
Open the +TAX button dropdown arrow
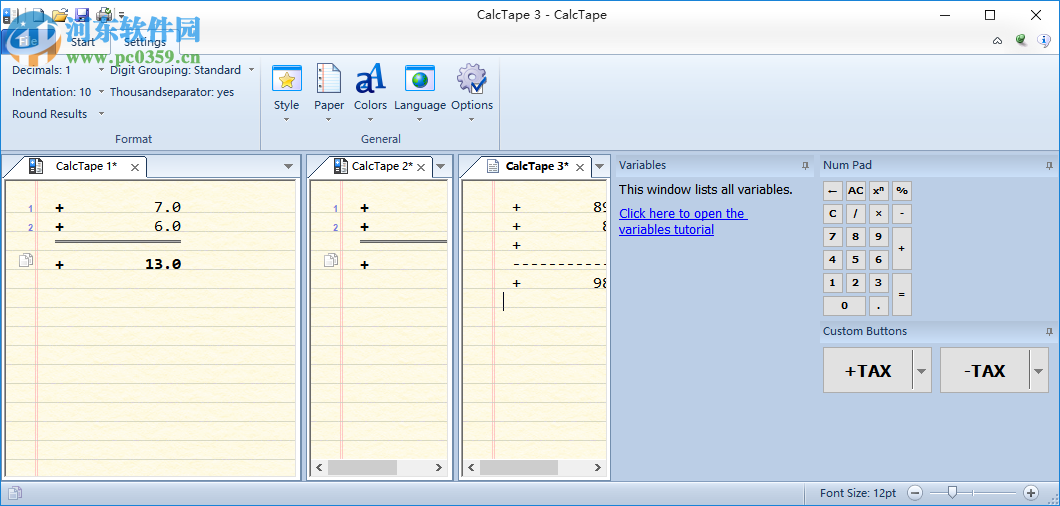[x=921, y=371]
